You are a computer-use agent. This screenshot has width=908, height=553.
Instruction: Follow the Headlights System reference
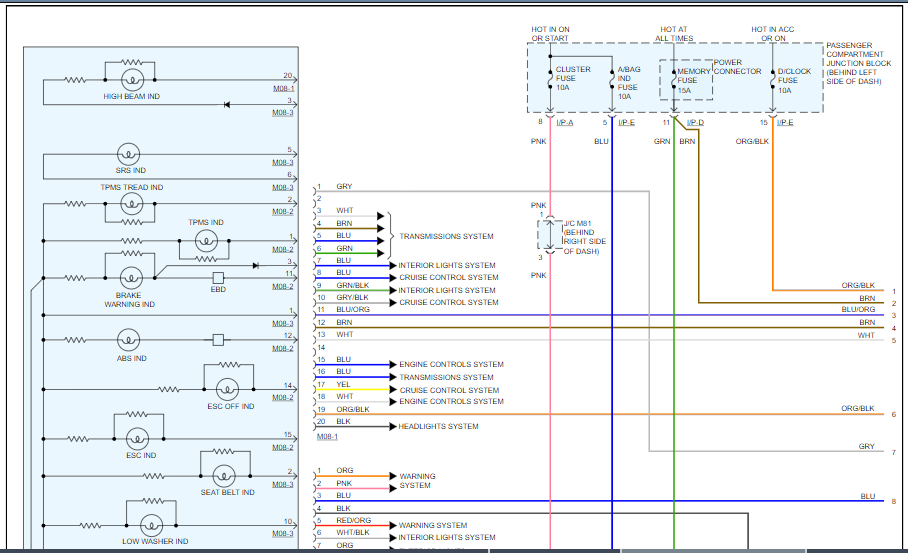click(438, 427)
